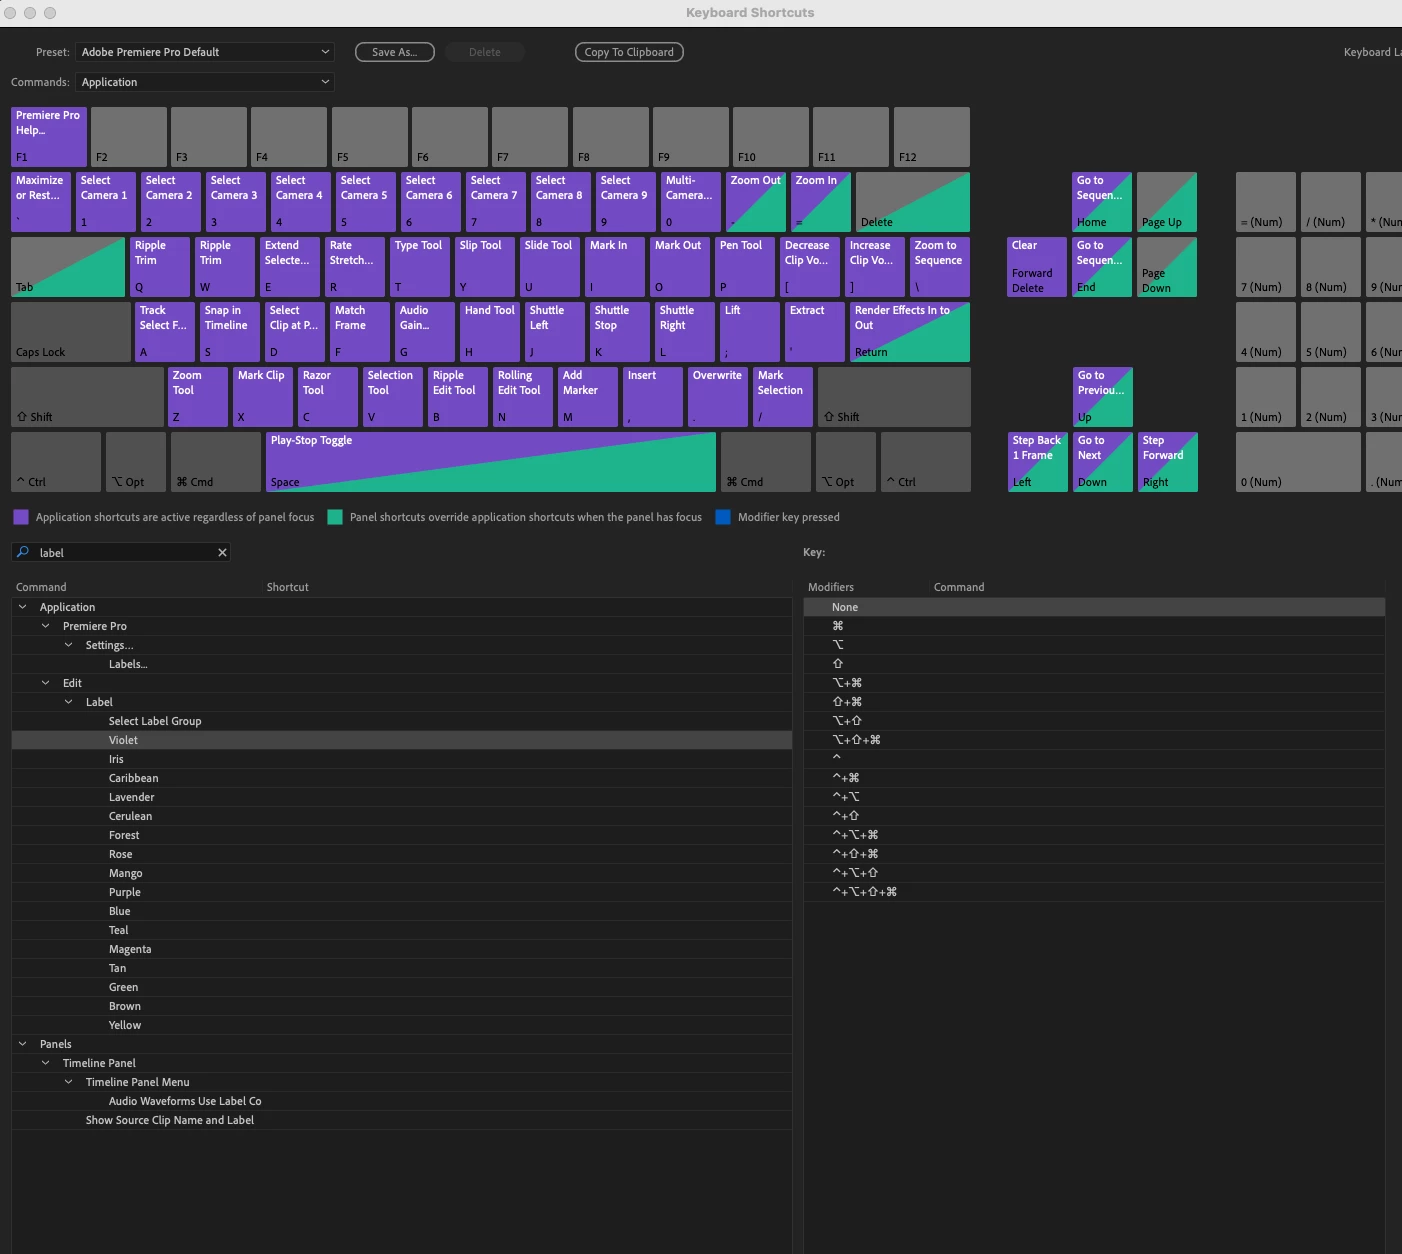Screen dimensions: 1402x1254
Task: Open the Commands Application dropdown
Action: 204,82
